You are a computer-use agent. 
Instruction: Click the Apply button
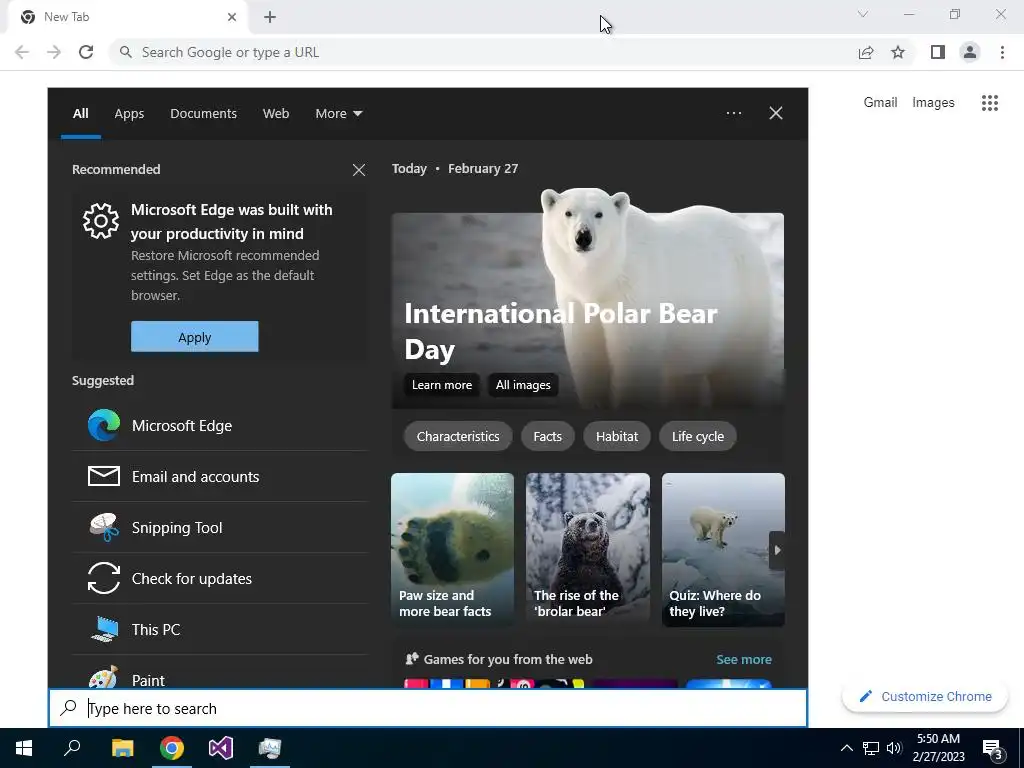coord(195,337)
